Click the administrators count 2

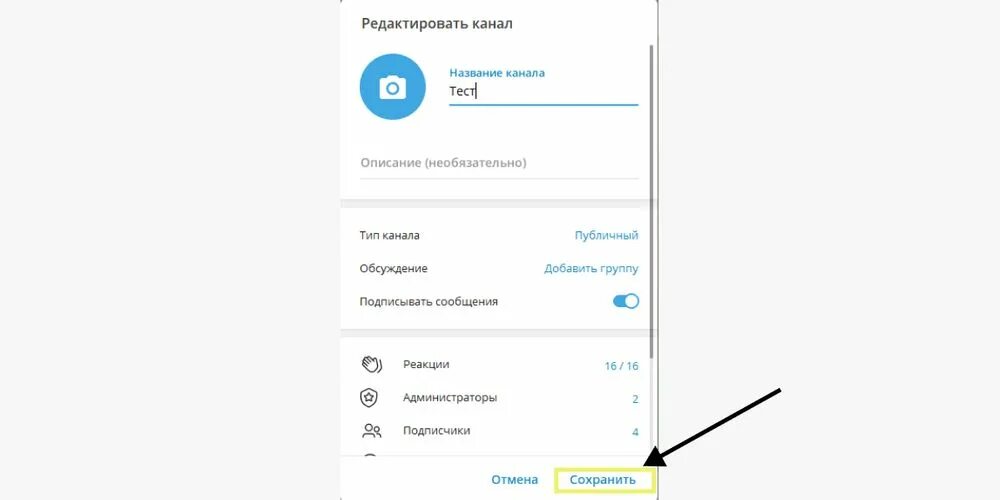coord(635,399)
